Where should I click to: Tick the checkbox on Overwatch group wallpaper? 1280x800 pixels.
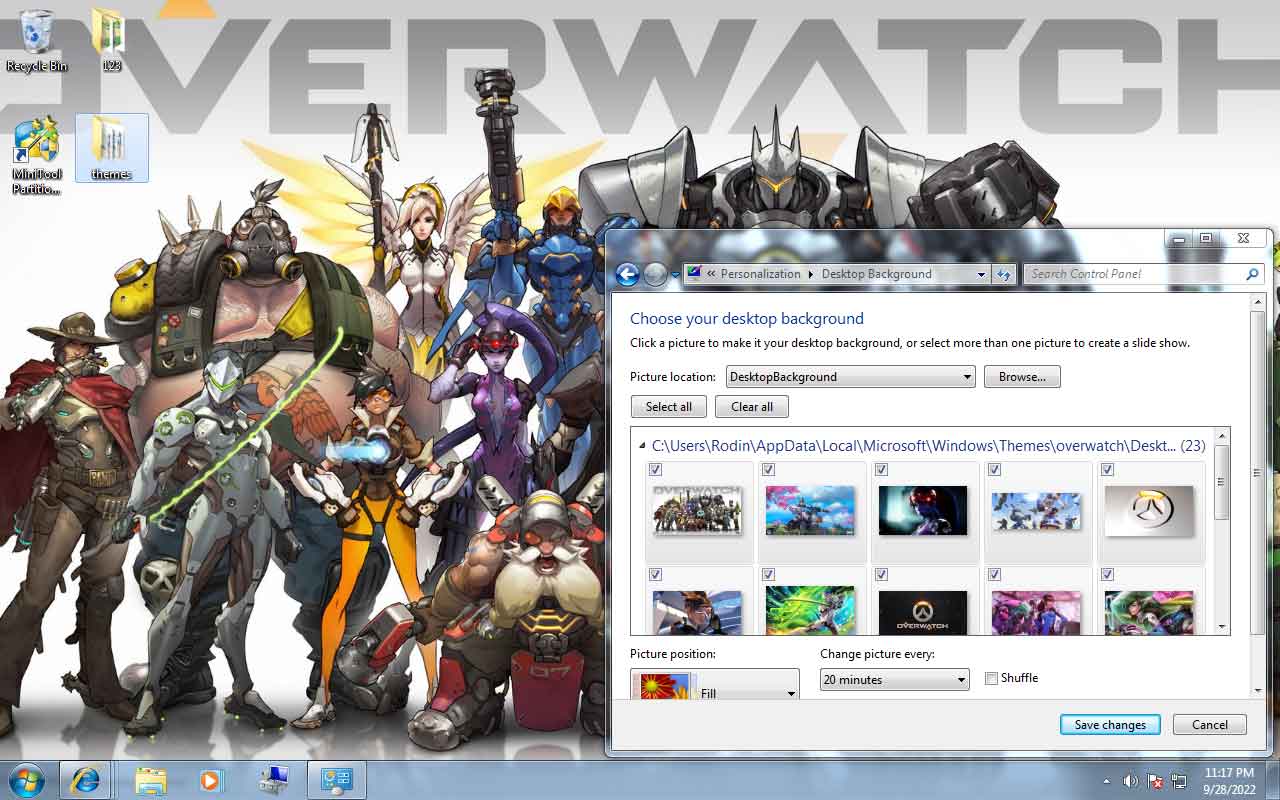(655, 469)
